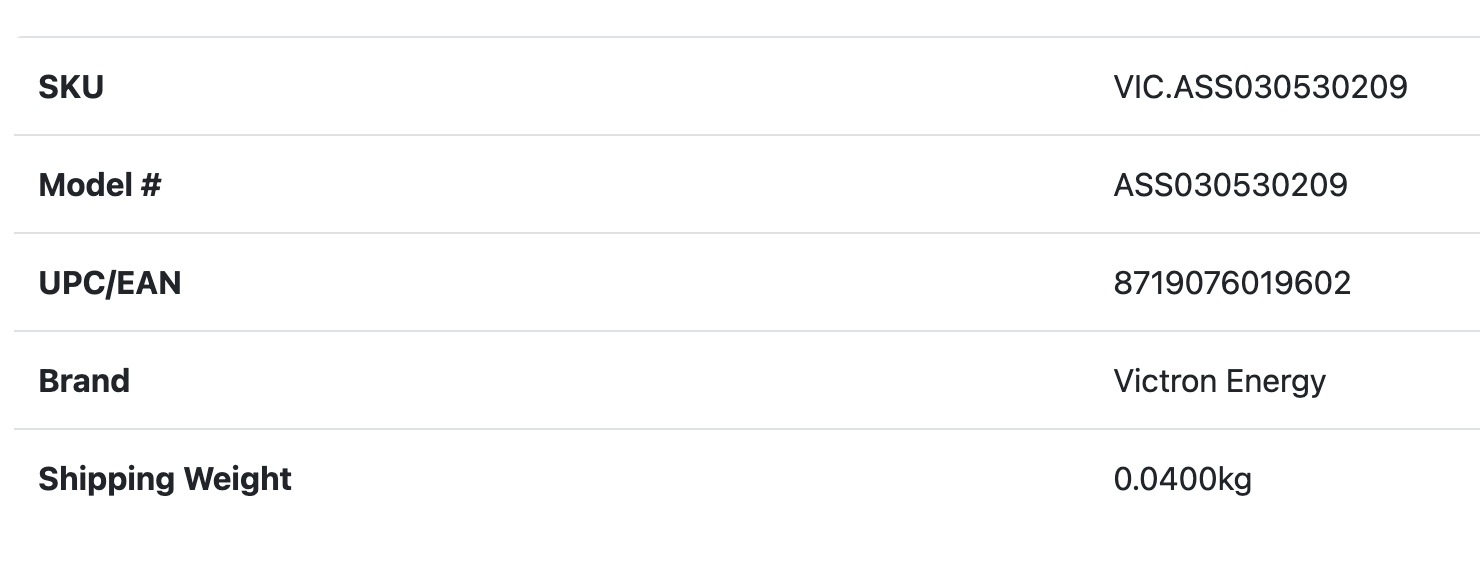Click the SKU value VIC.ASS030530209
This screenshot has width=1480, height=578.
coord(1260,87)
